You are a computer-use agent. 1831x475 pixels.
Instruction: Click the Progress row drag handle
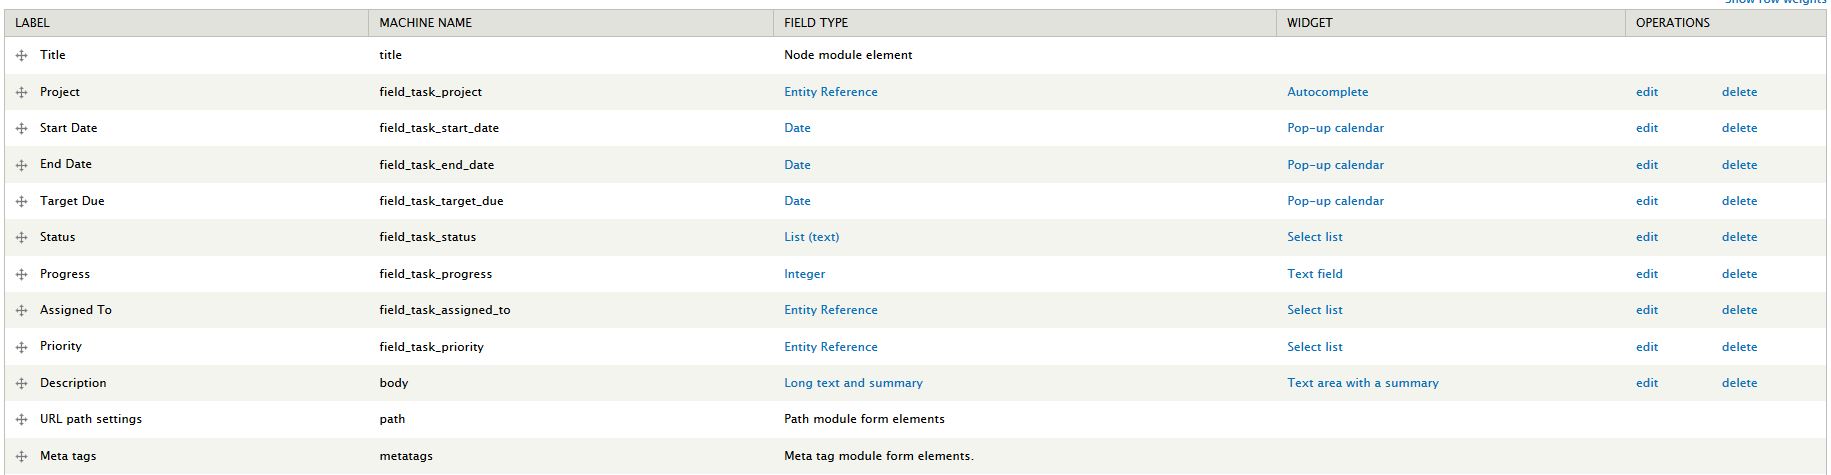22,274
